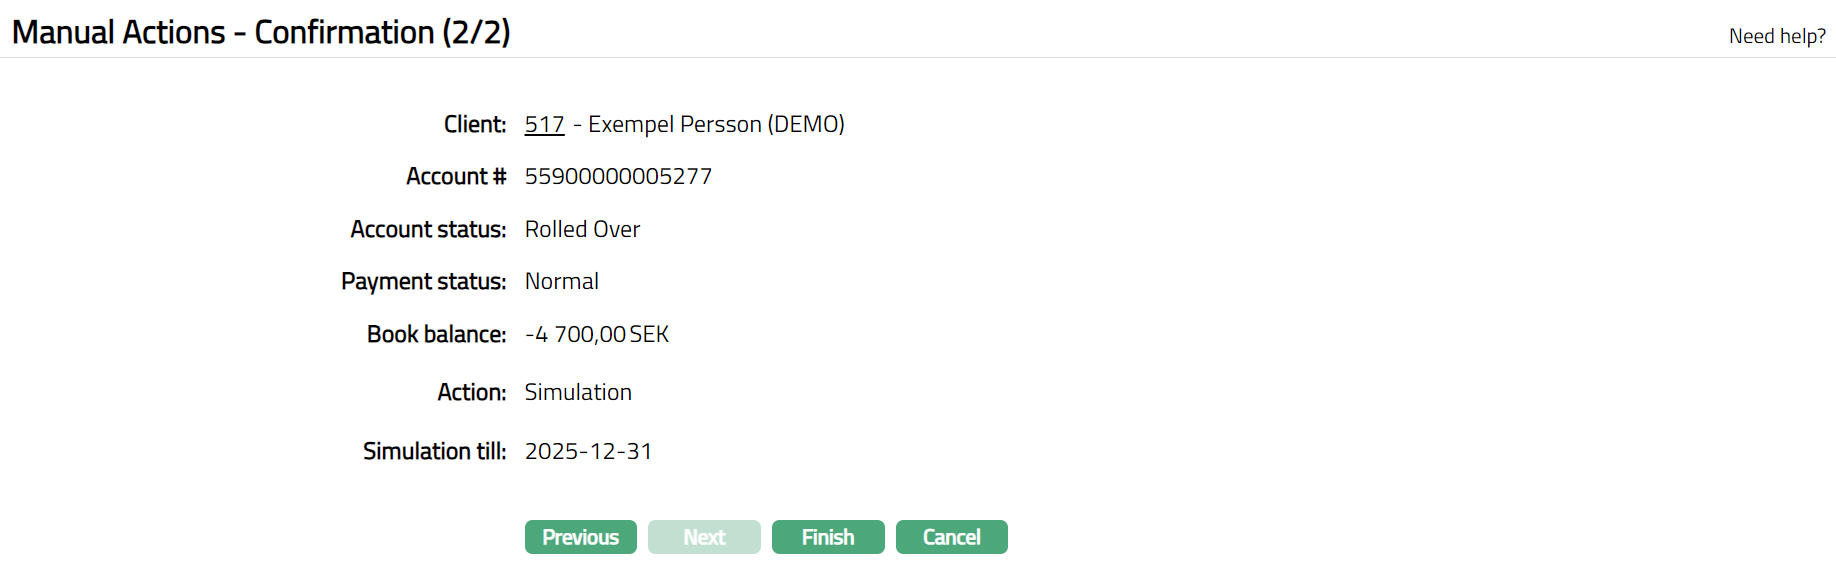
Task: Click the Account status label
Action: (x=428, y=230)
